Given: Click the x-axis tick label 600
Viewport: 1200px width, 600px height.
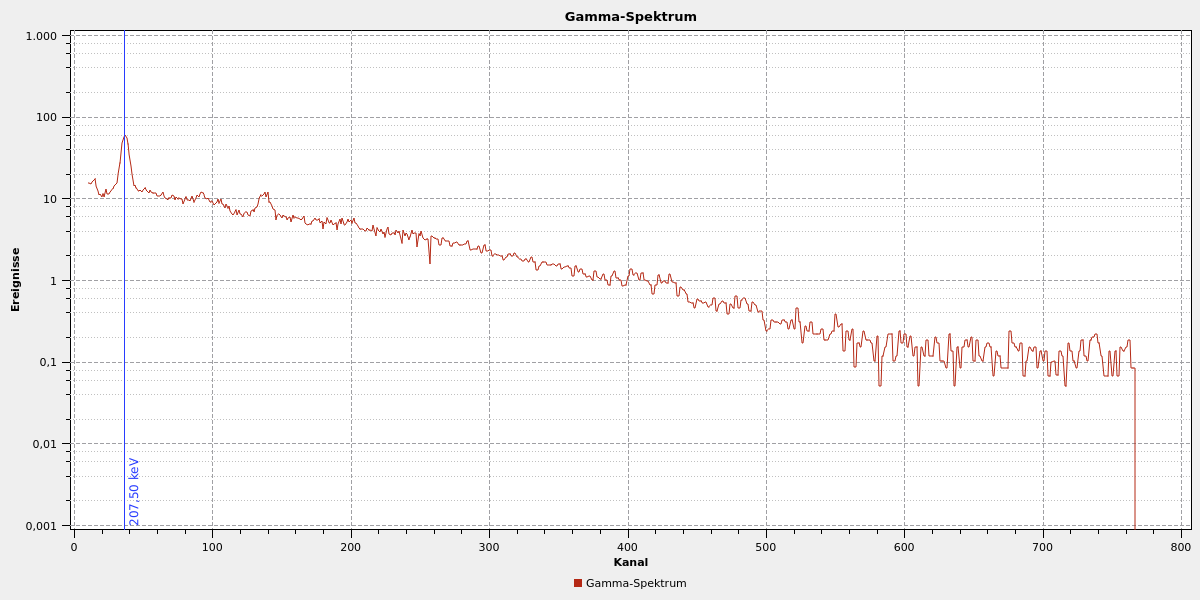Looking at the screenshot, I should pyautogui.click(x=905, y=547).
